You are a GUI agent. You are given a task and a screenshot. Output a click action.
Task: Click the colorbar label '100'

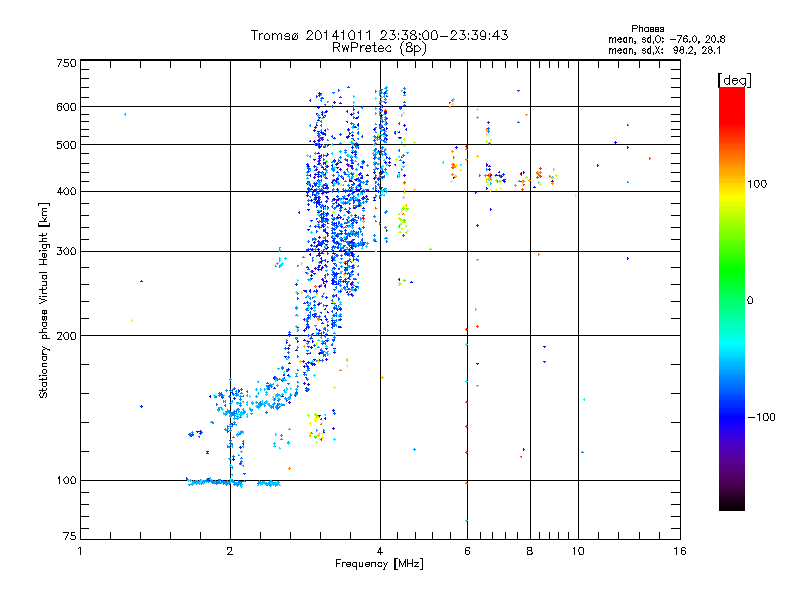tap(757, 184)
